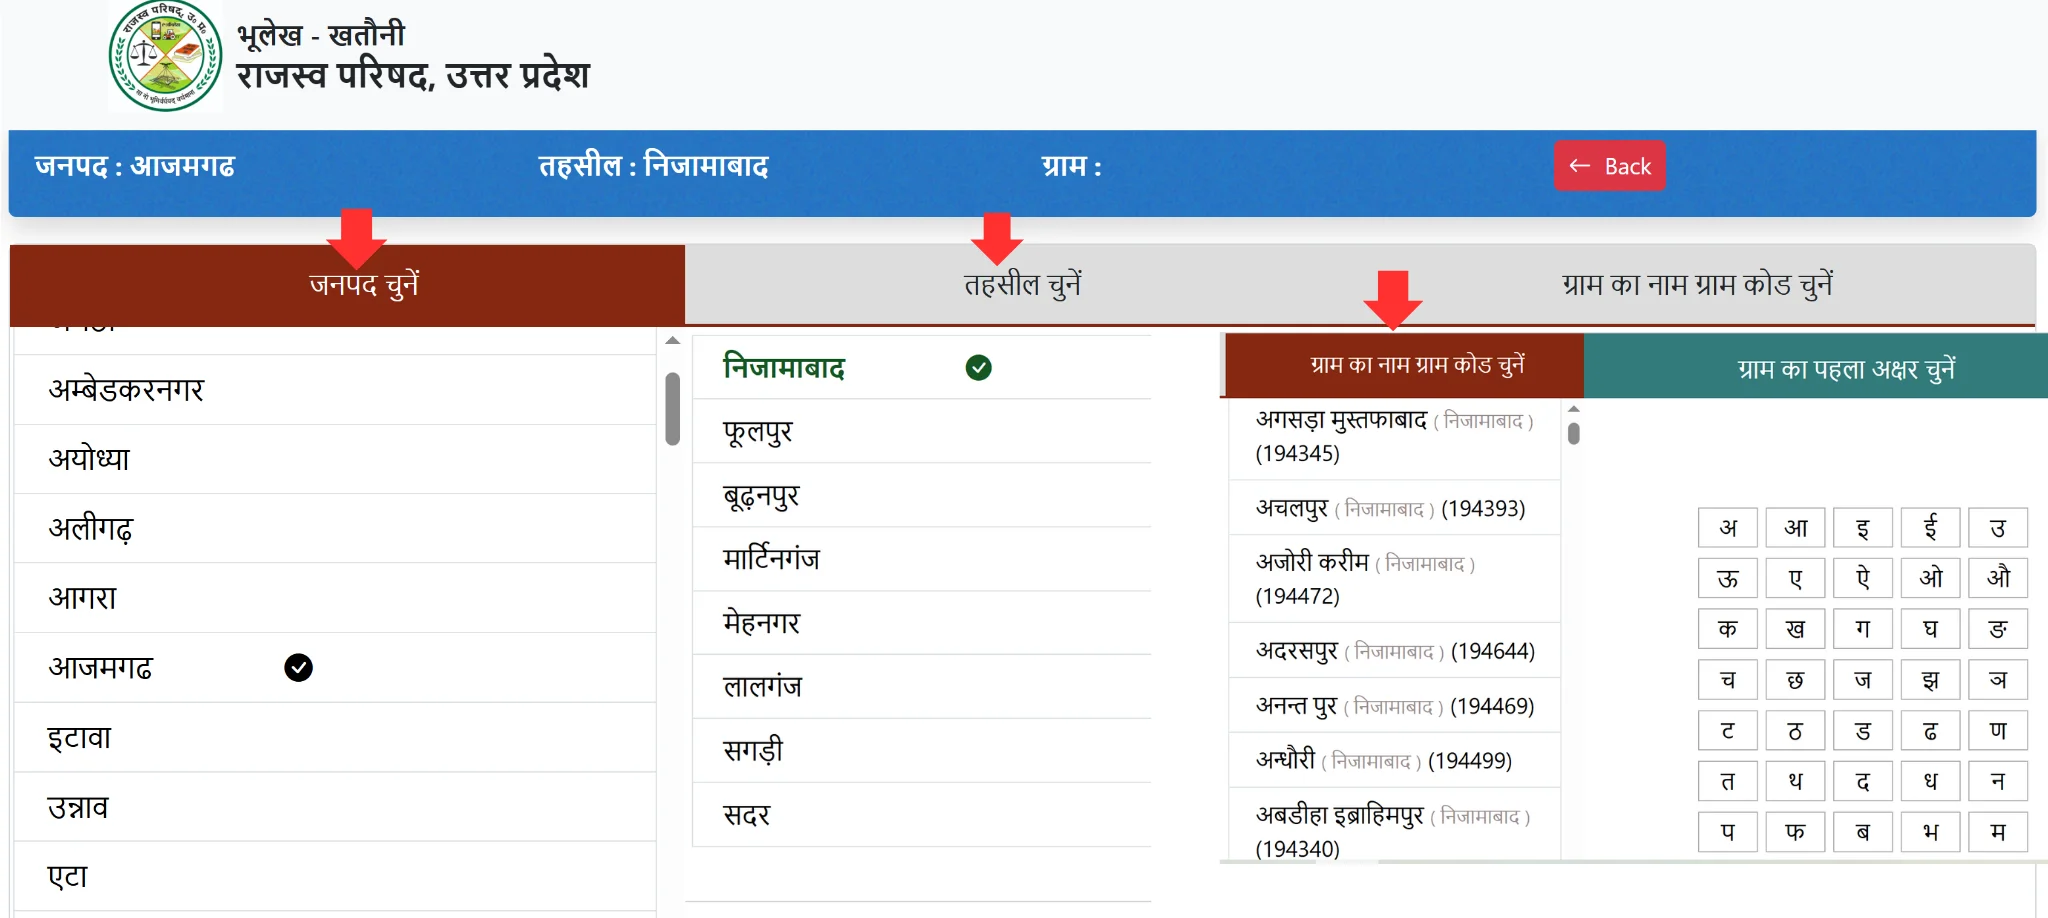Screen dimensions: 2048x918
Task: Filter villages by letter ओ
Action: pos(1931,578)
